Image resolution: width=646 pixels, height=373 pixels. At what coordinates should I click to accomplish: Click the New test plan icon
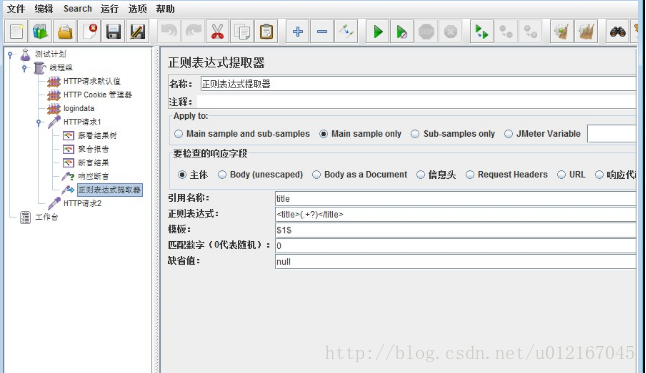pyautogui.click(x=16, y=31)
